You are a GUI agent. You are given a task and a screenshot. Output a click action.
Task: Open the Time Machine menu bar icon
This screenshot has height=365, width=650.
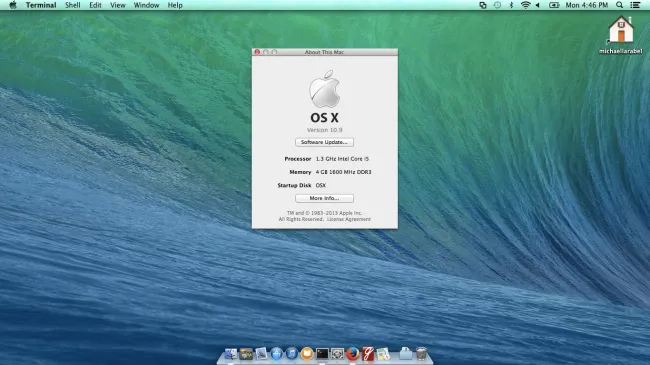pos(497,5)
